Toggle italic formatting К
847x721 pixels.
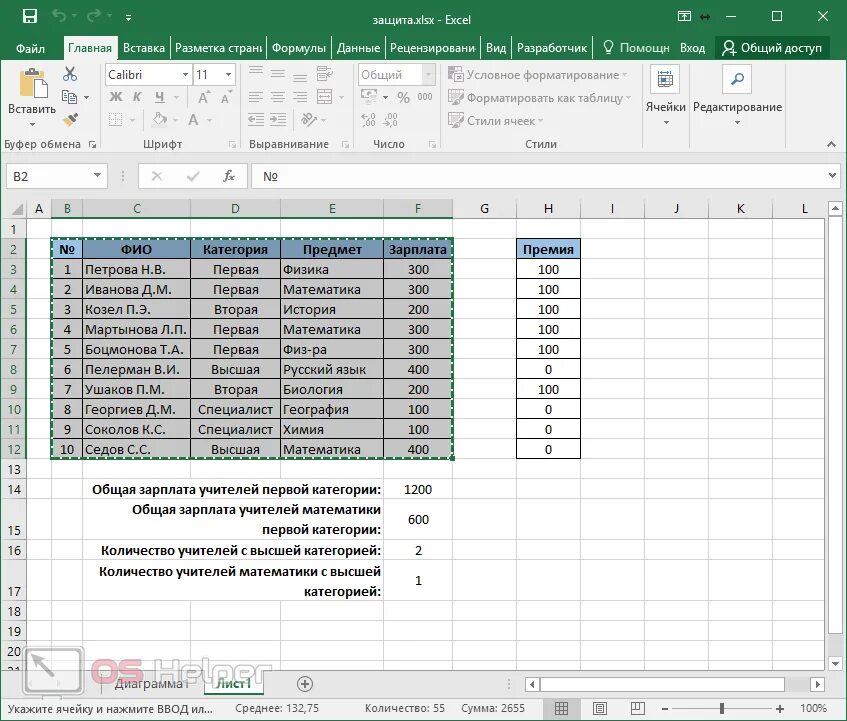tap(137, 97)
